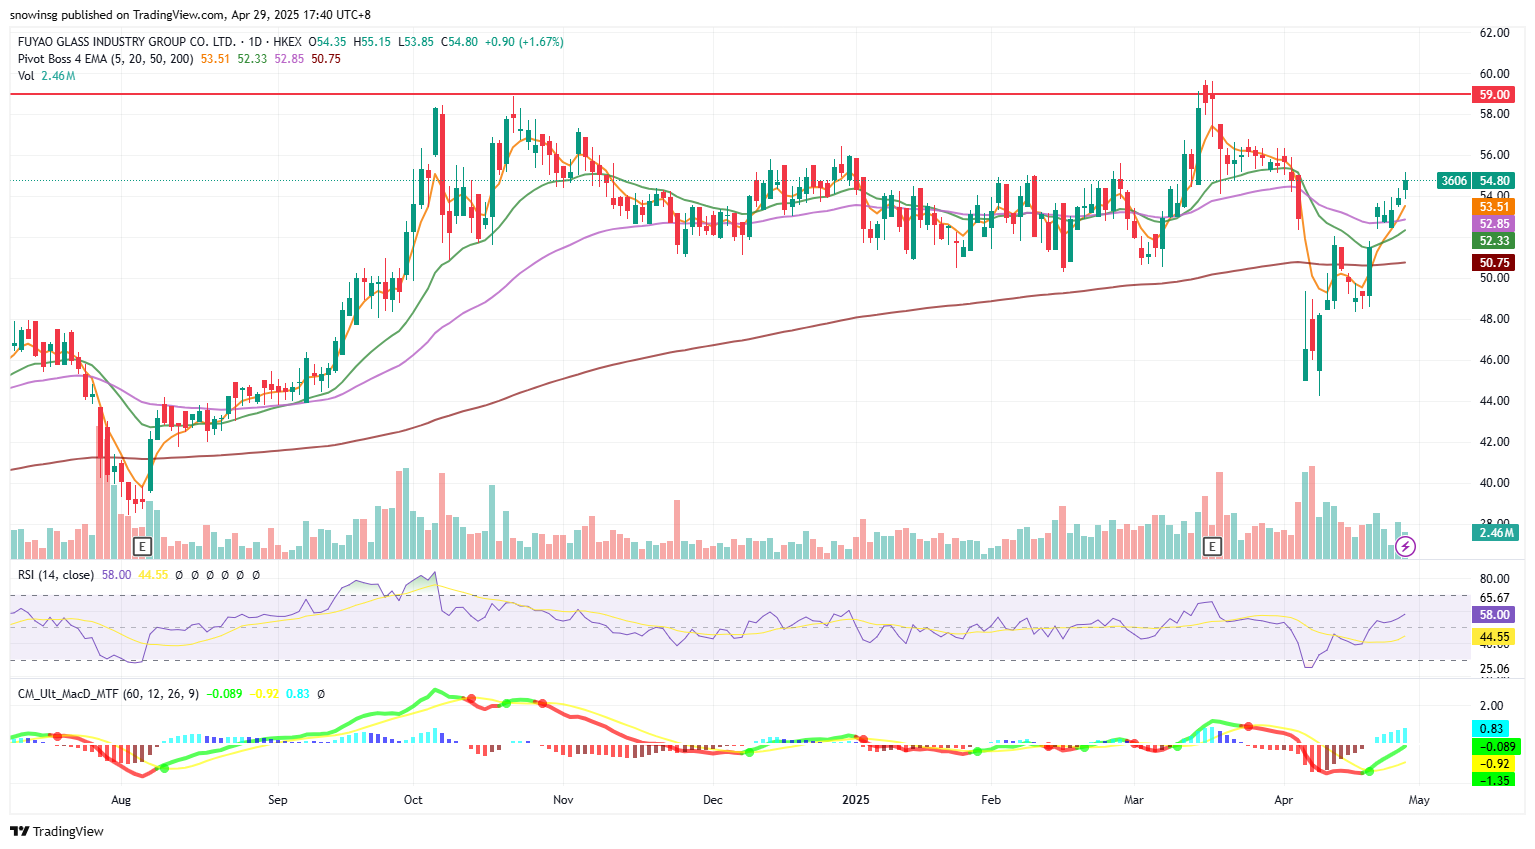Click the Aug label on time axis
Screen dimensions: 1535x849
(121, 800)
